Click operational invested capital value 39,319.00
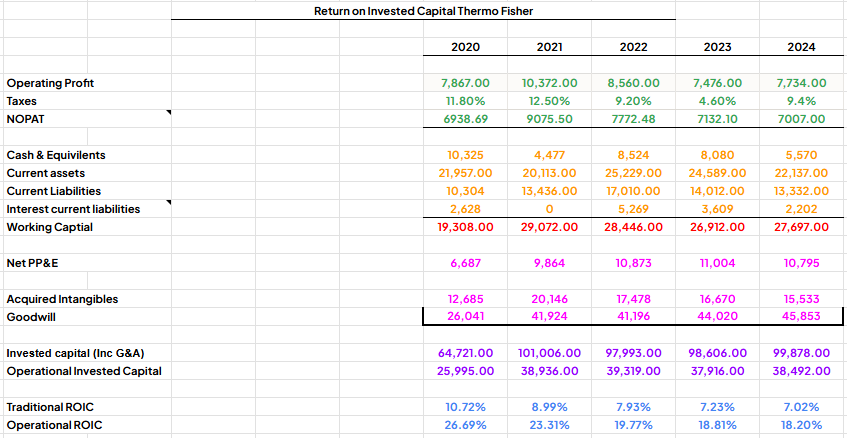 point(634,371)
